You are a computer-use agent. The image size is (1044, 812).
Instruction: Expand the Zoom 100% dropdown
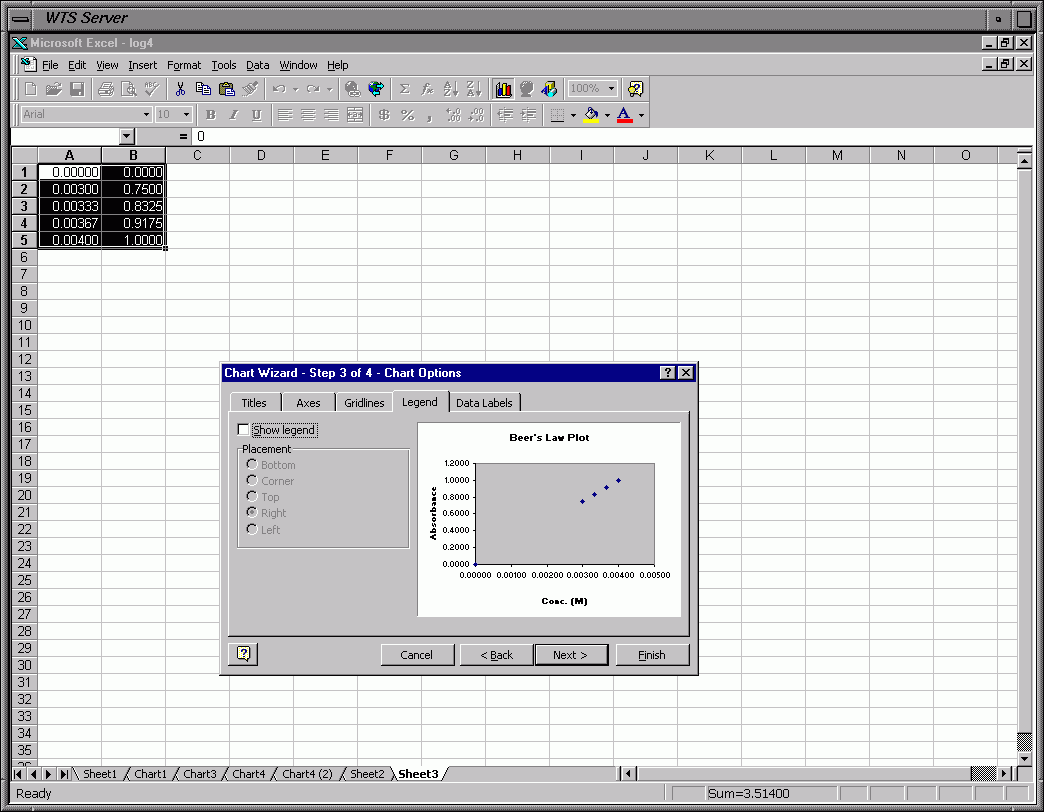point(611,89)
